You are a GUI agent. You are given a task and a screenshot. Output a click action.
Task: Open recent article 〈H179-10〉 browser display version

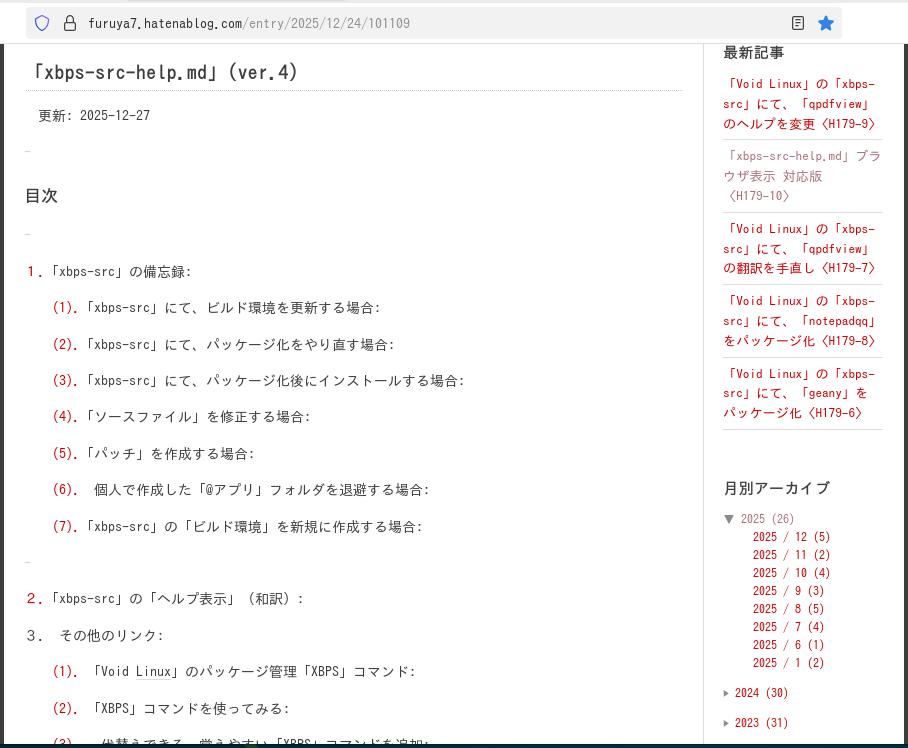click(x=801, y=176)
